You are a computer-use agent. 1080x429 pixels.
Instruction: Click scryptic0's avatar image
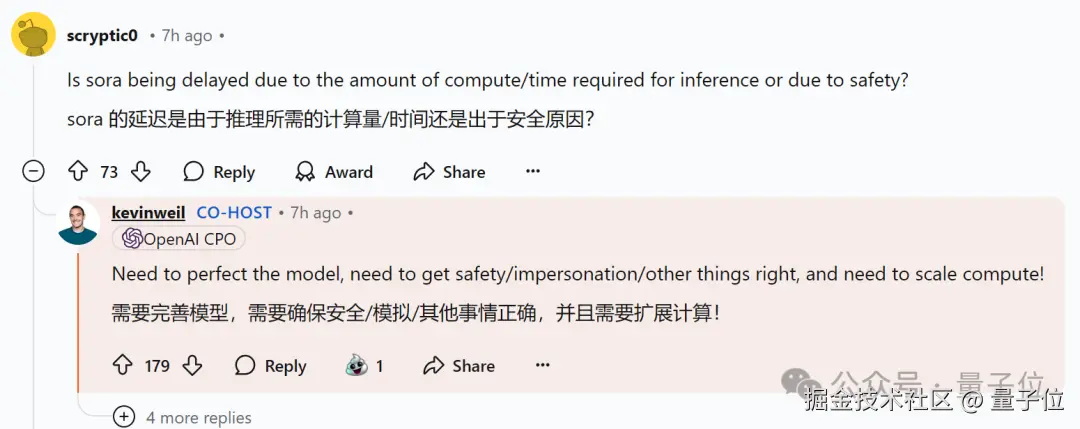click(33, 35)
